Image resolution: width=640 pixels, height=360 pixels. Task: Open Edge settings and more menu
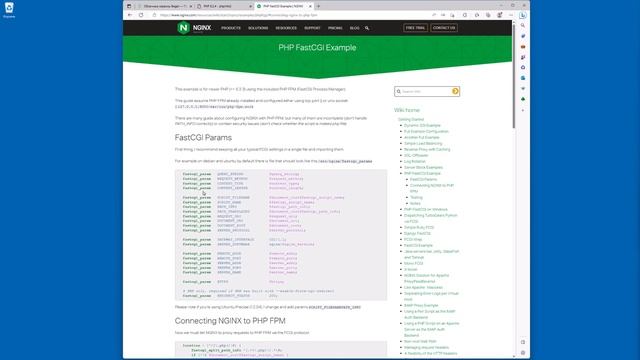(x=511, y=15)
